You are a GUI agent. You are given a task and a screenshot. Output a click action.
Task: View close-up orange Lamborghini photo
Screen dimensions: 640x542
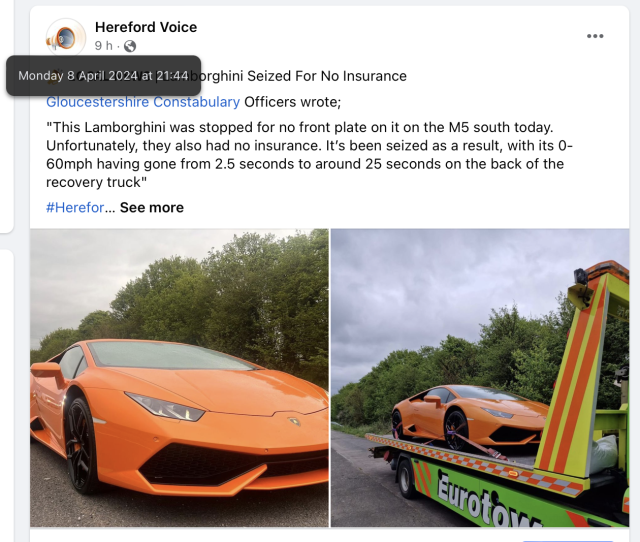tap(179, 378)
